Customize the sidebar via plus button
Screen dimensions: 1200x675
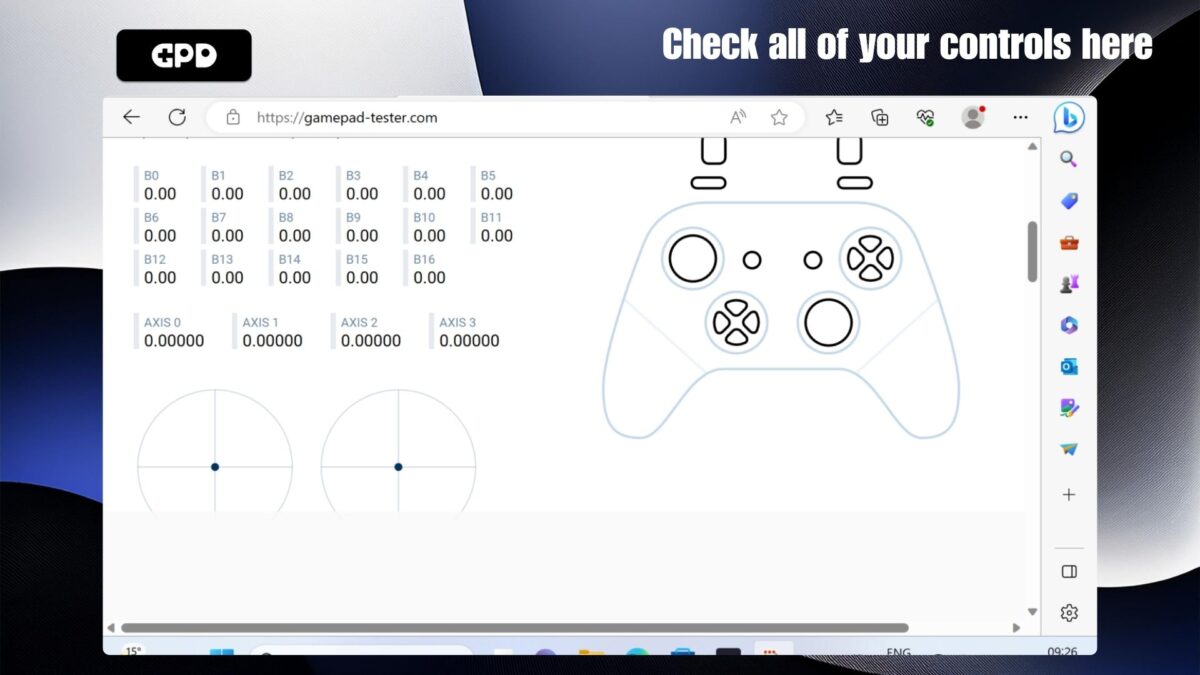1069,494
